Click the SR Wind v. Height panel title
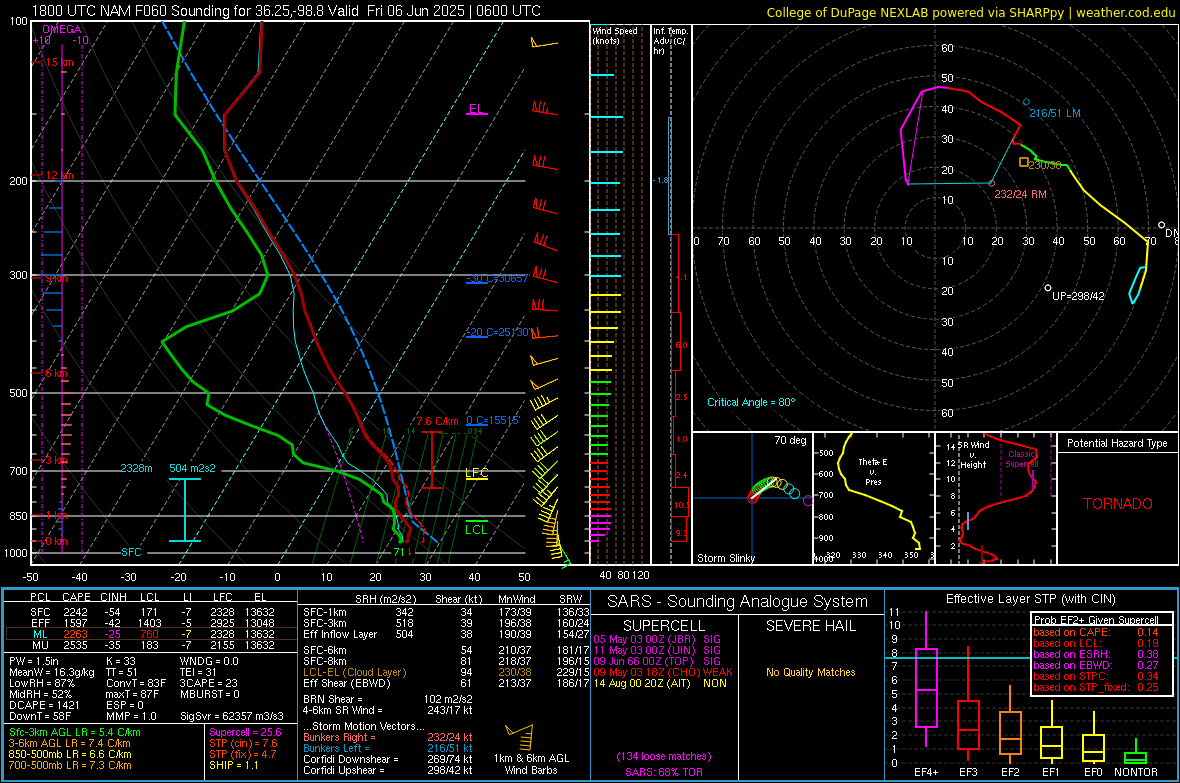 tap(973, 455)
